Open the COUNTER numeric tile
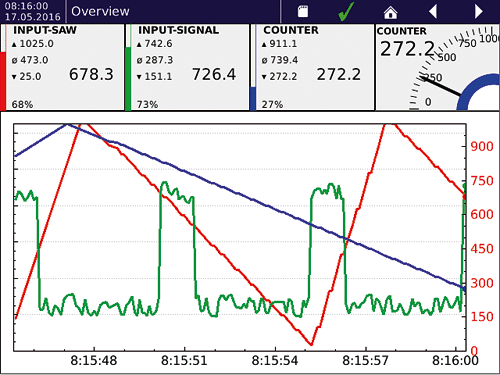Viewport: 500px width, 375px height. [312, 67]
